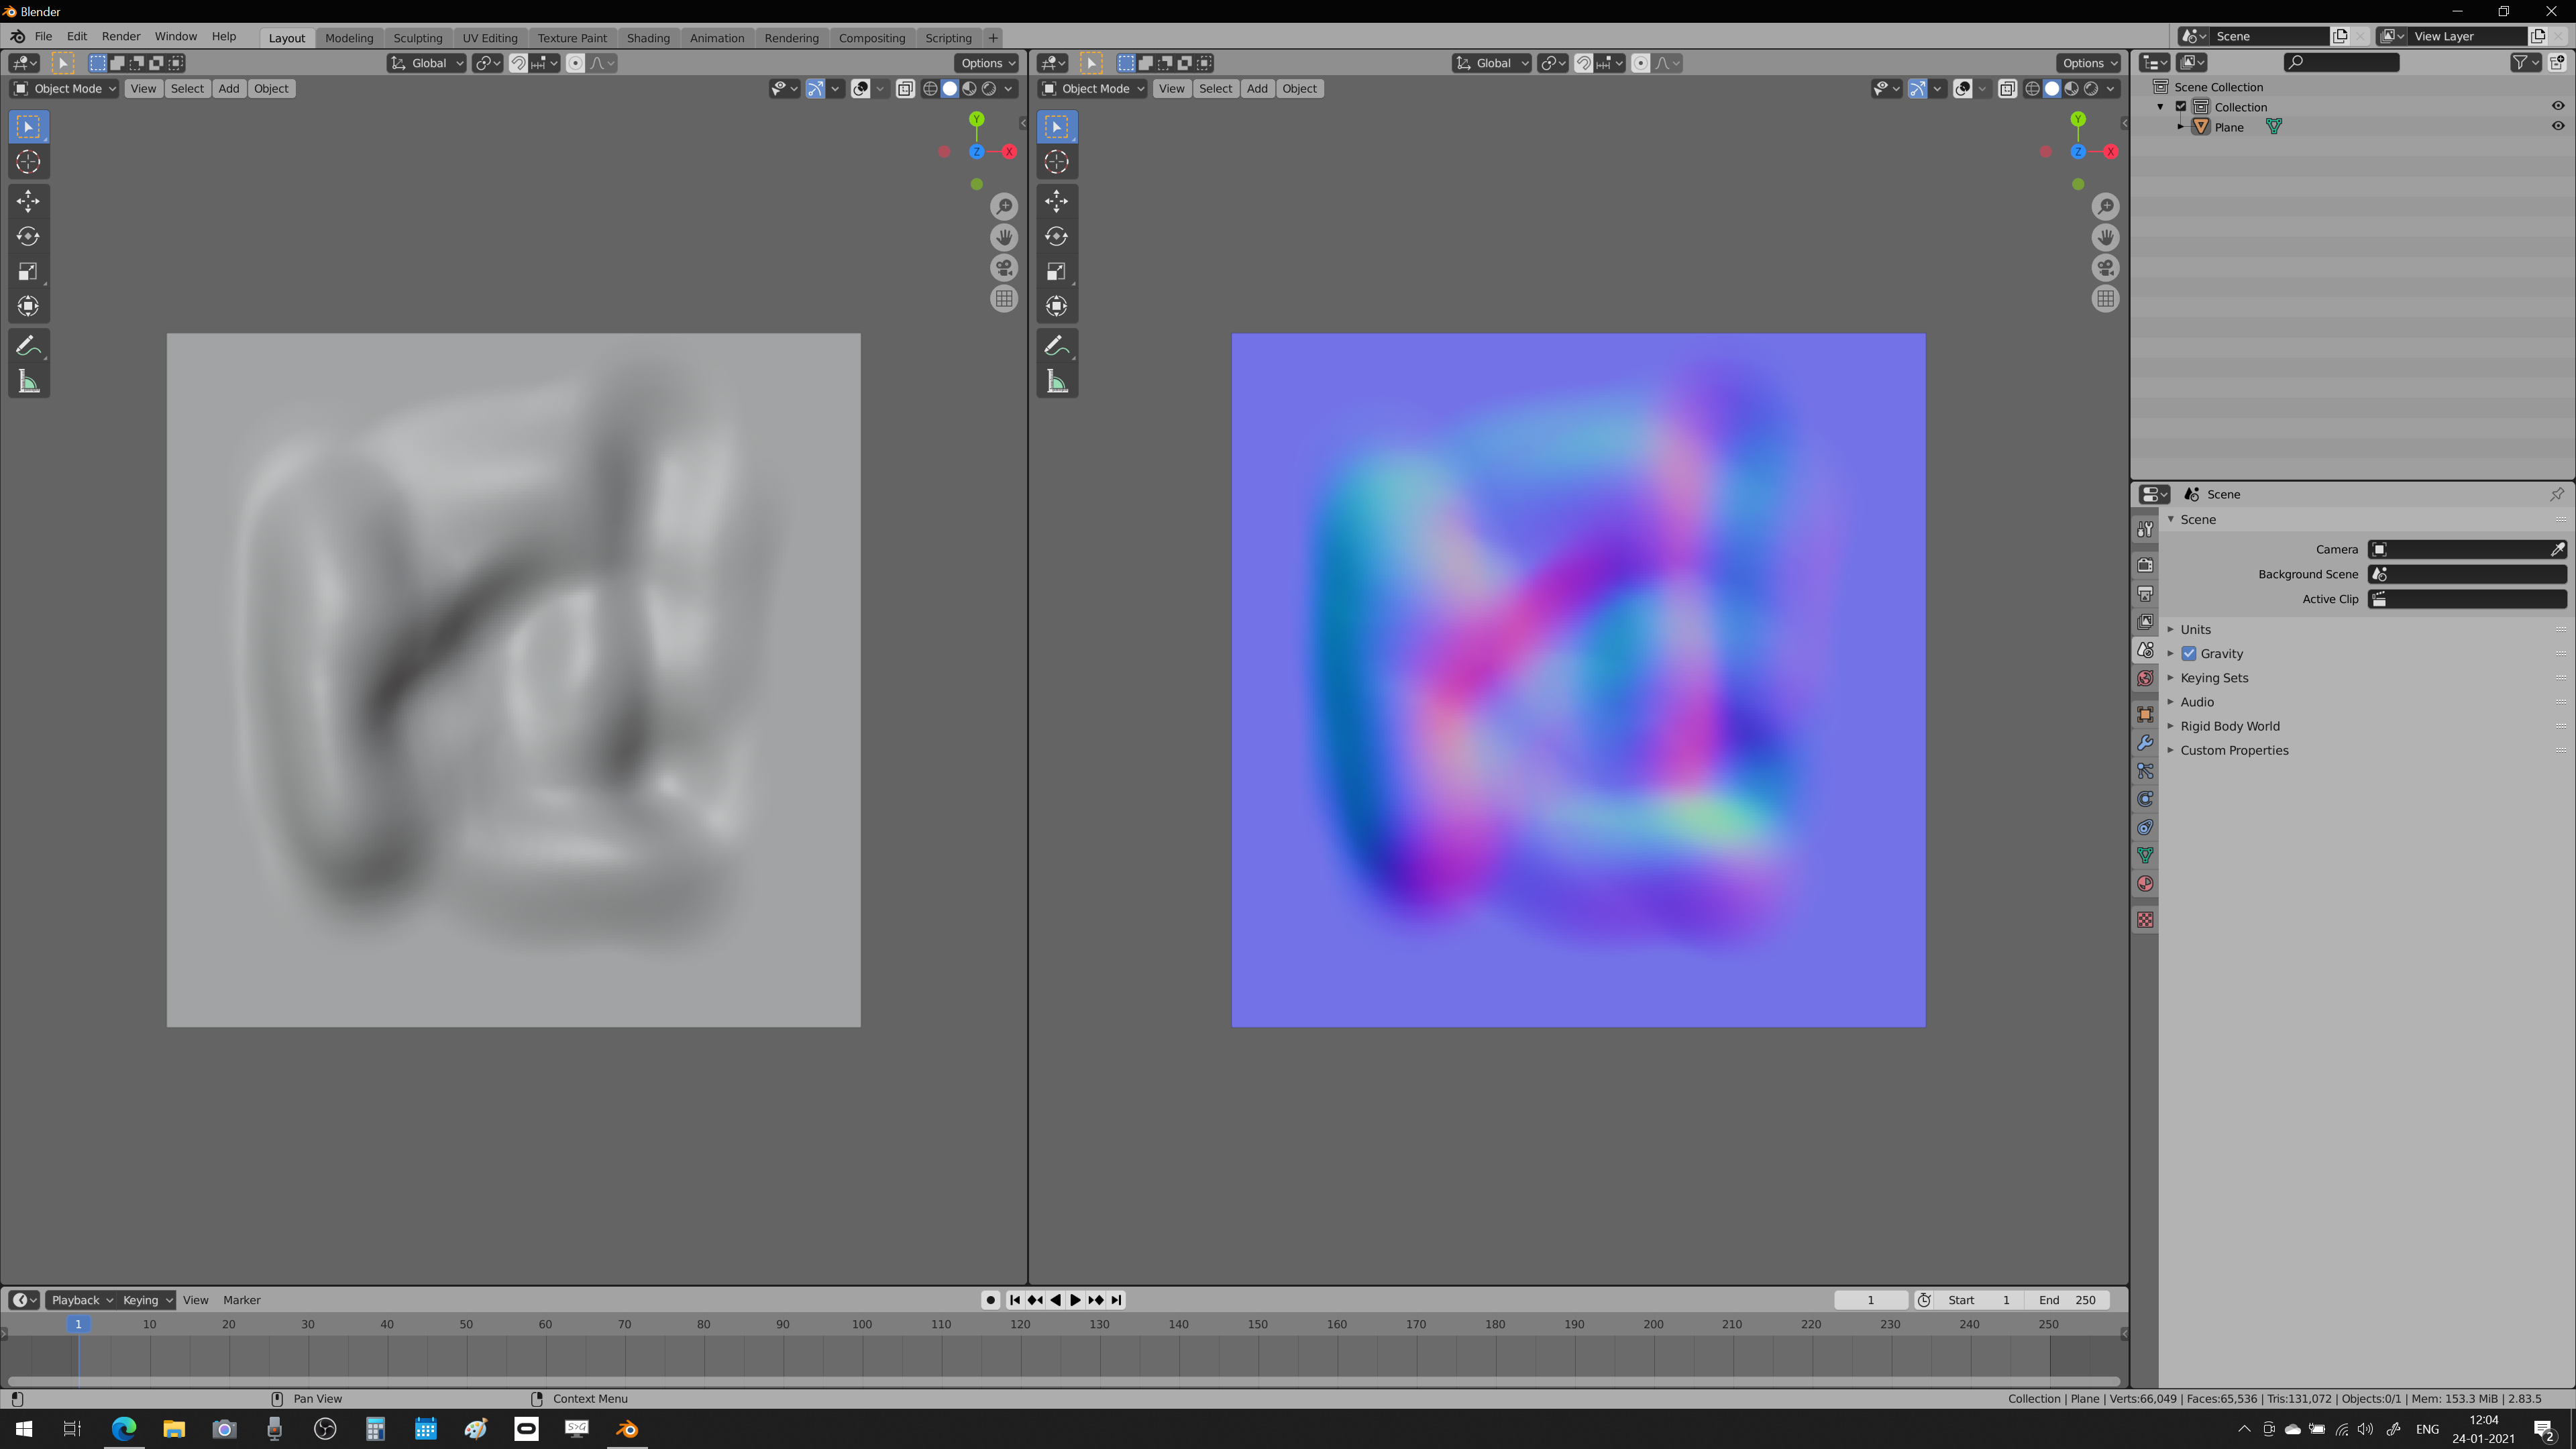This screenshot has height=1449, width=2576.
Task: Disable the Gravity checkbox in Scene properties
Action: pos(2189,653)
